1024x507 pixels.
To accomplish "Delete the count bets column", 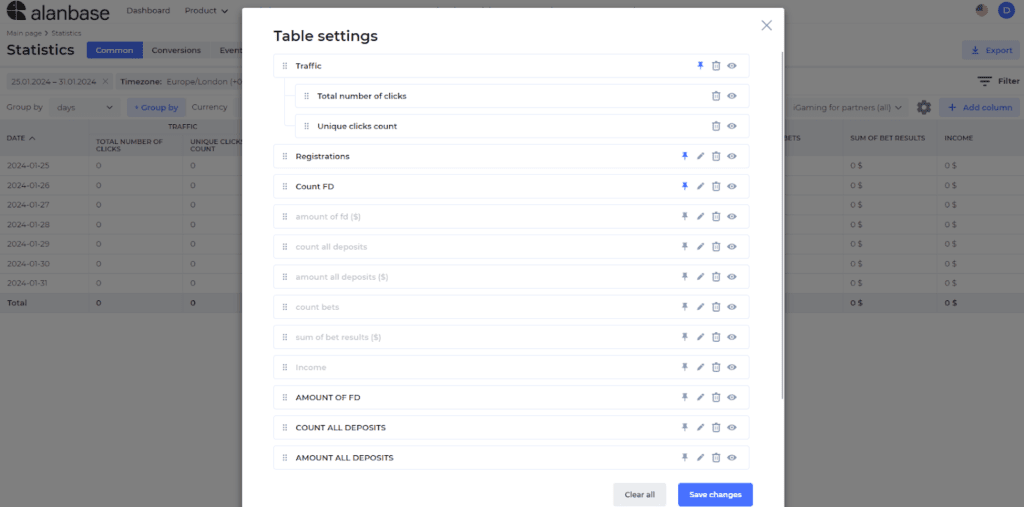I will [x=716, y=306].
